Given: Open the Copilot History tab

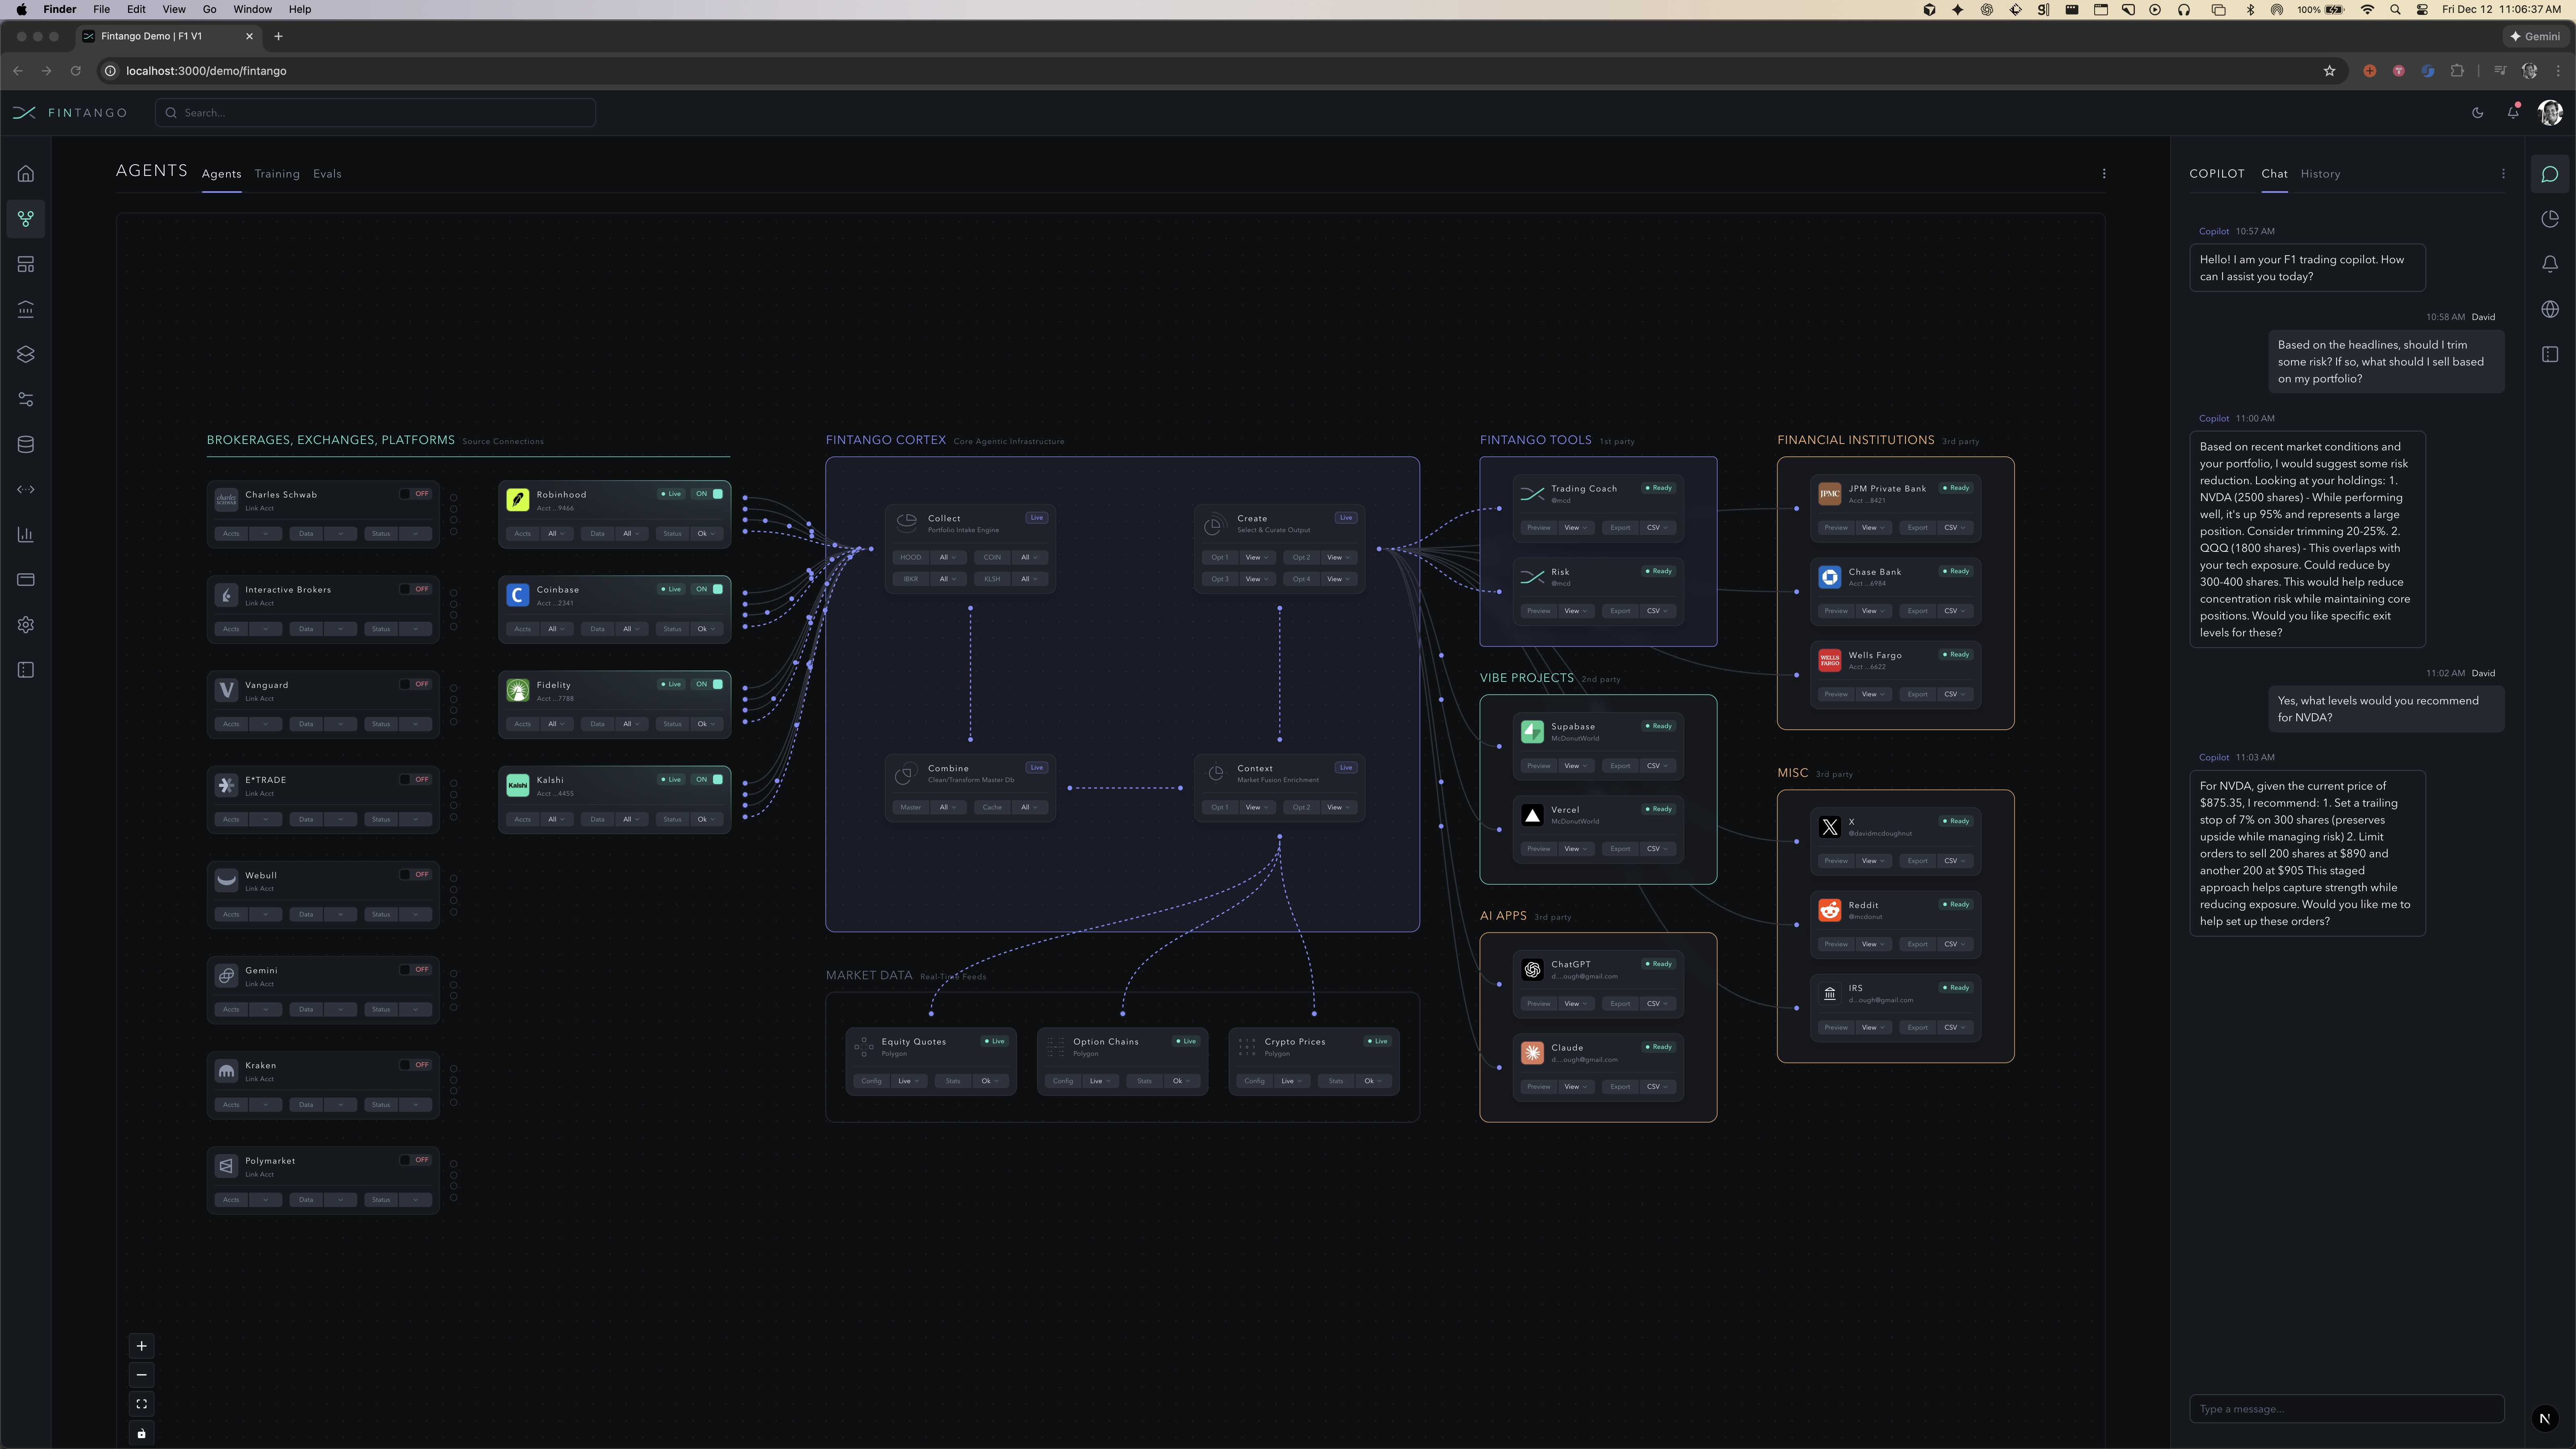Looking at the screenshot, I should 2320,174.
